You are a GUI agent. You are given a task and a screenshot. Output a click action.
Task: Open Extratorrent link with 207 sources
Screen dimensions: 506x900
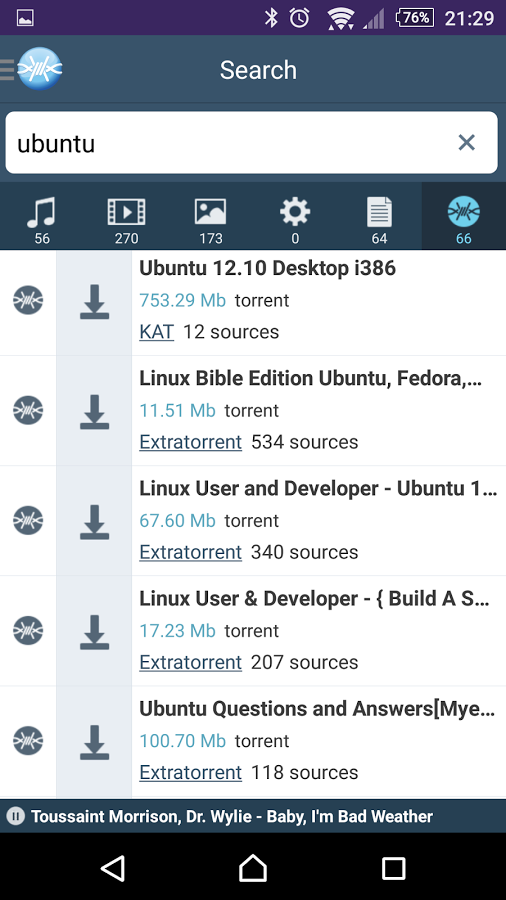190,662
